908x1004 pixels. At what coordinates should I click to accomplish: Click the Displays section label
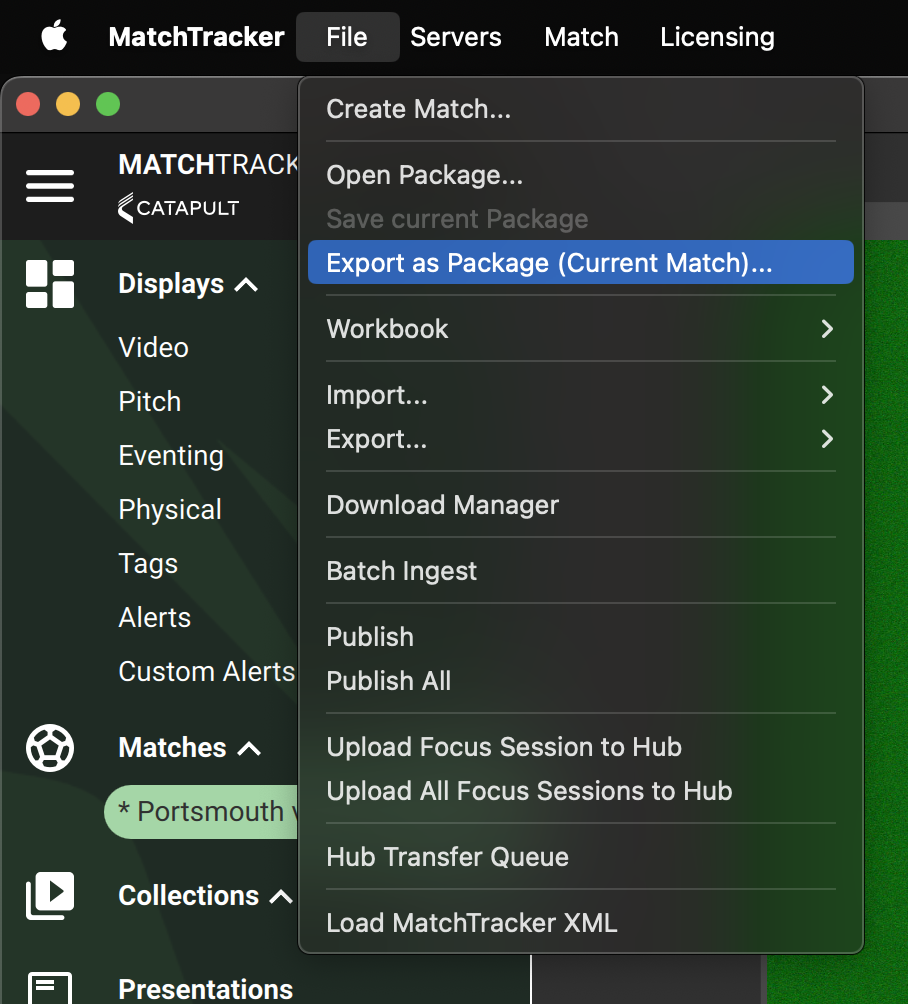coord(171,284)
